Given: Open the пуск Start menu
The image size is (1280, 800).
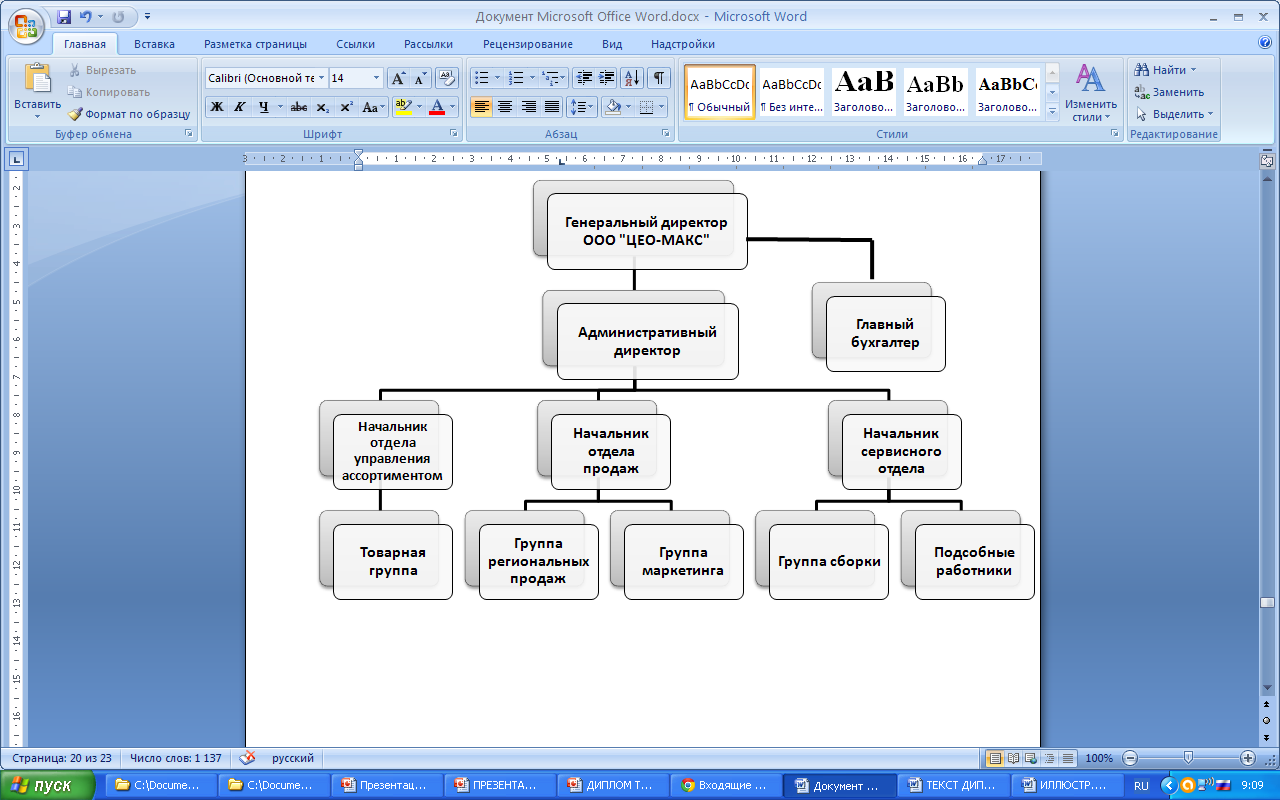Looking at the screenshot, I should click(x=48, y=785).
